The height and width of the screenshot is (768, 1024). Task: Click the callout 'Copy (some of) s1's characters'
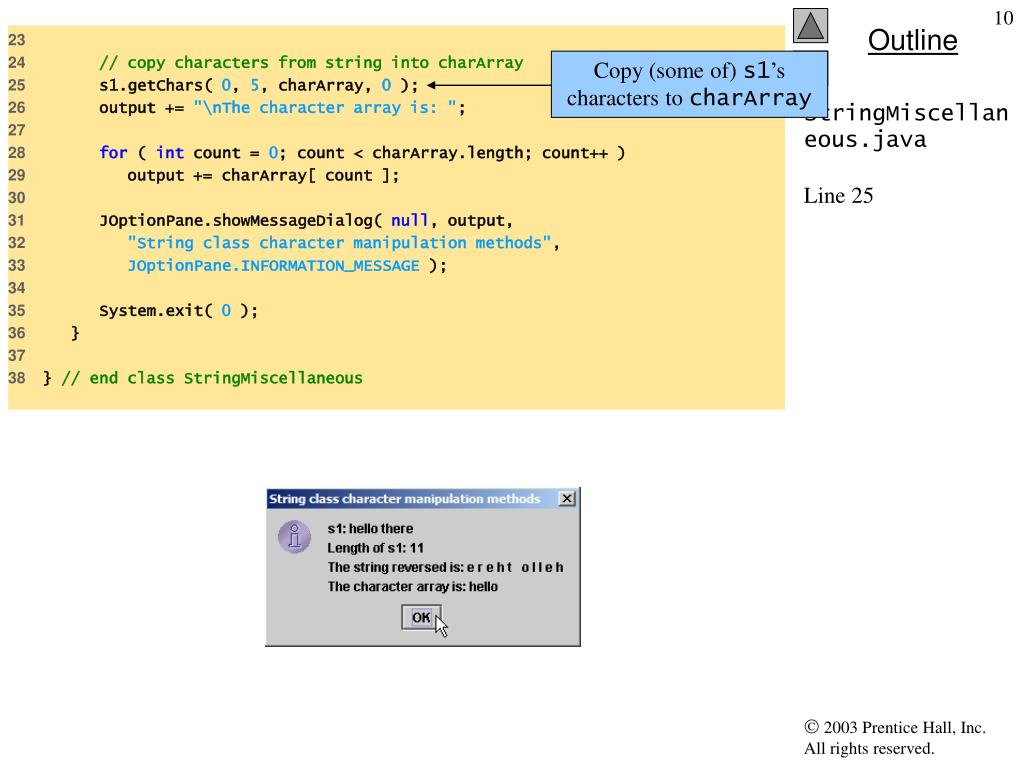(x=689, y=84)
